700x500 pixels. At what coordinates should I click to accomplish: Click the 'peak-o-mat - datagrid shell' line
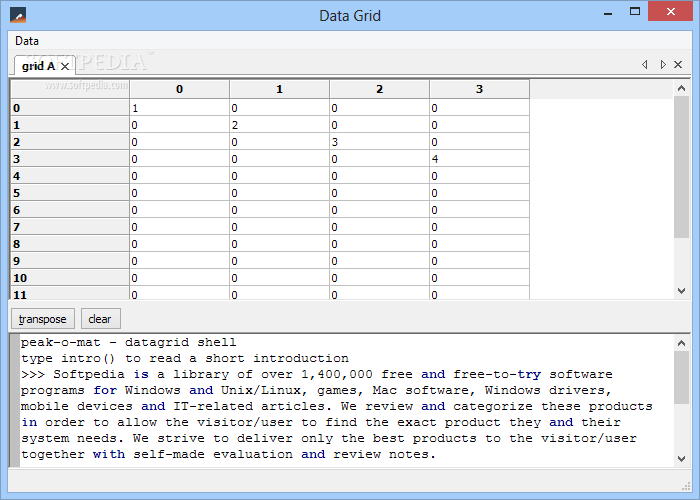pyautogui.click(x=129, y=342)
